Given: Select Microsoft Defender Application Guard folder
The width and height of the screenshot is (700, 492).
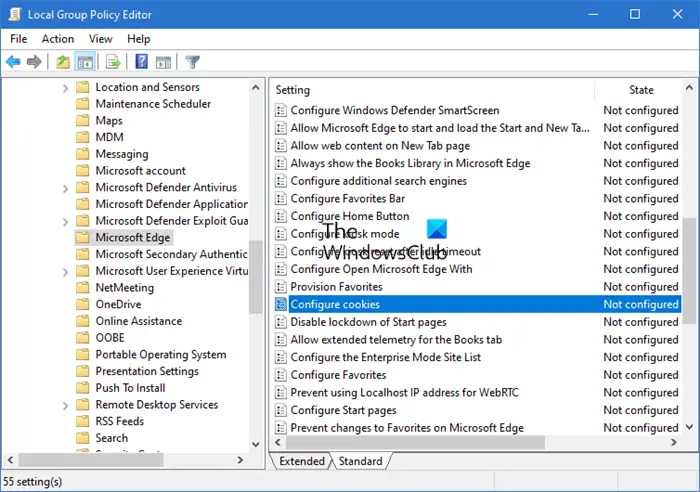Looking at the screenshot, I should (171, 204).
